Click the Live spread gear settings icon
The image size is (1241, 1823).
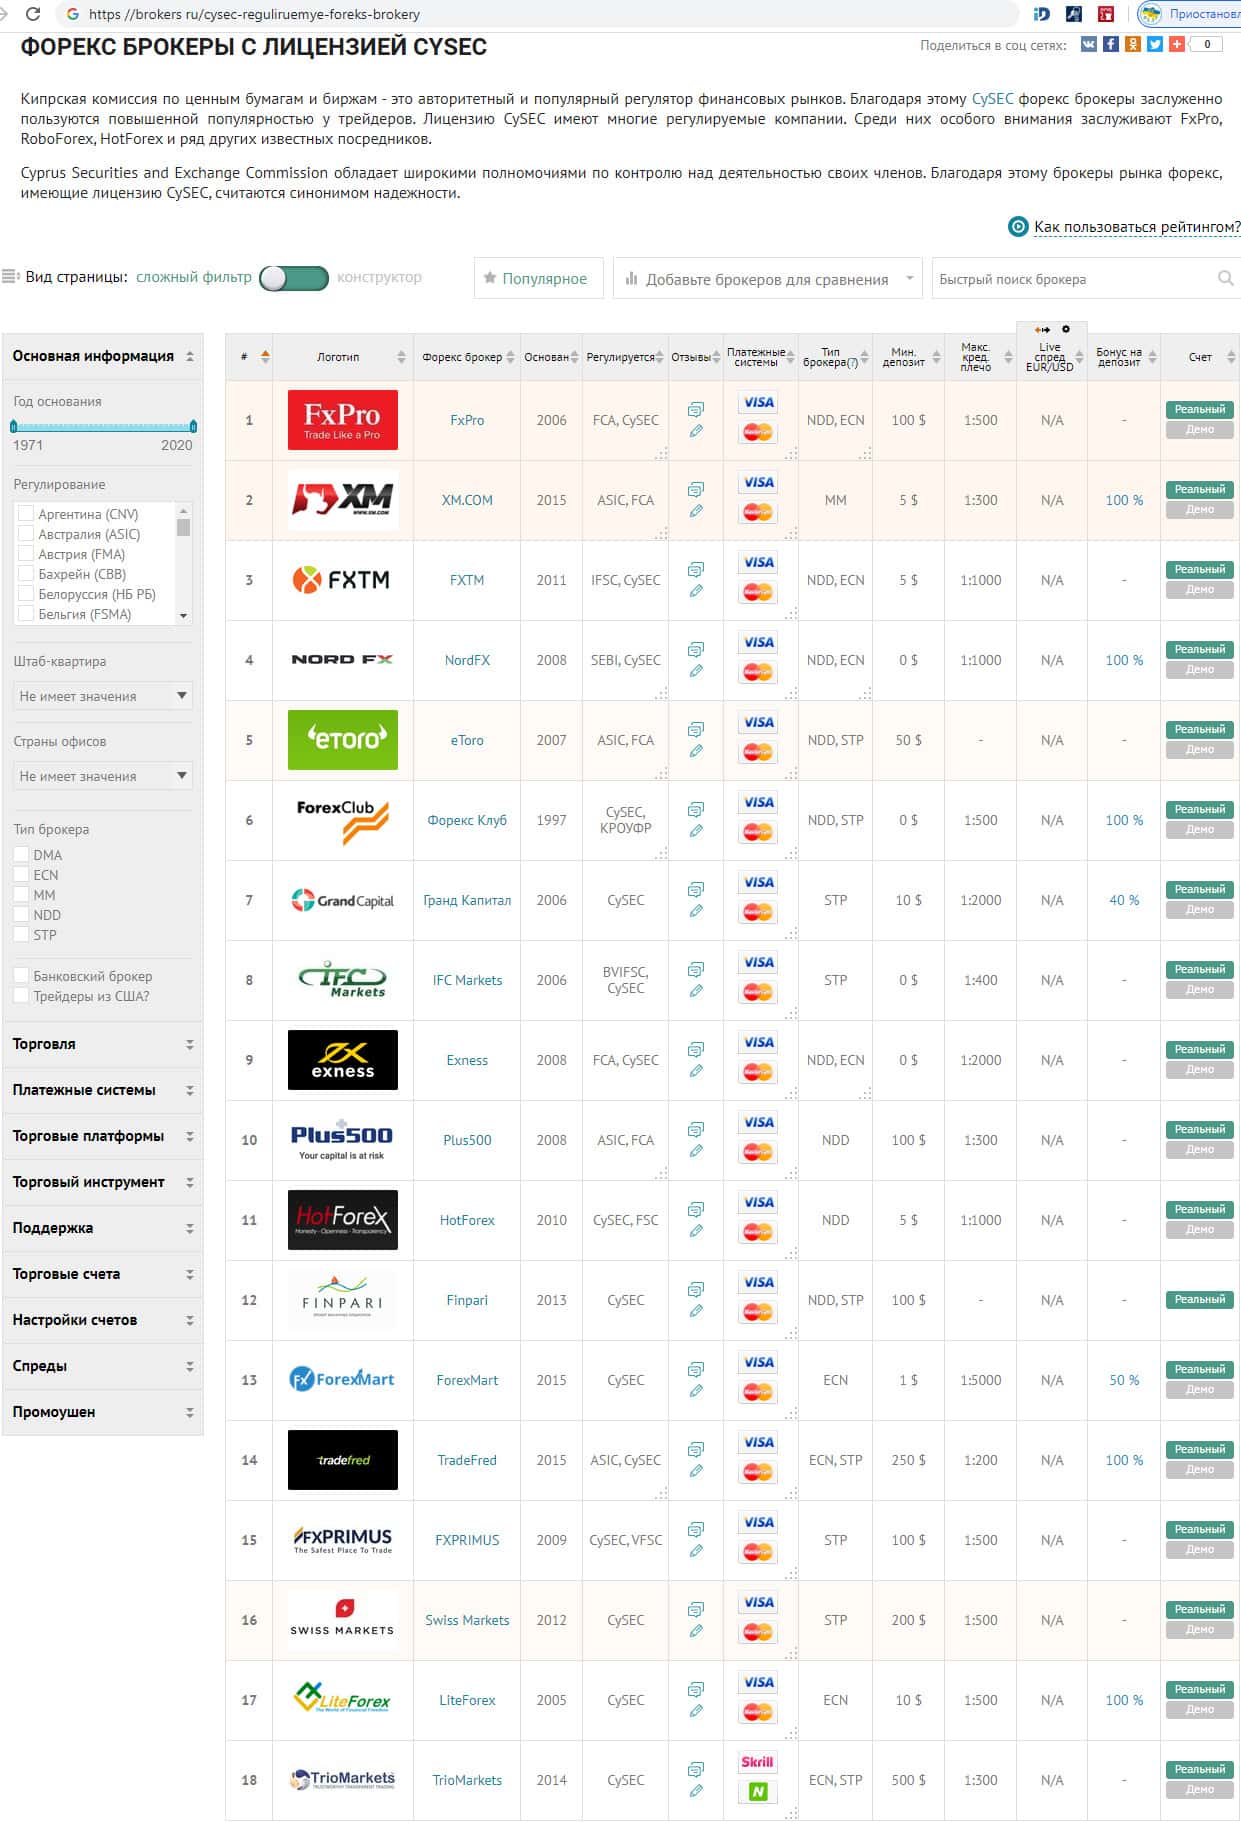click(1065, 329)
